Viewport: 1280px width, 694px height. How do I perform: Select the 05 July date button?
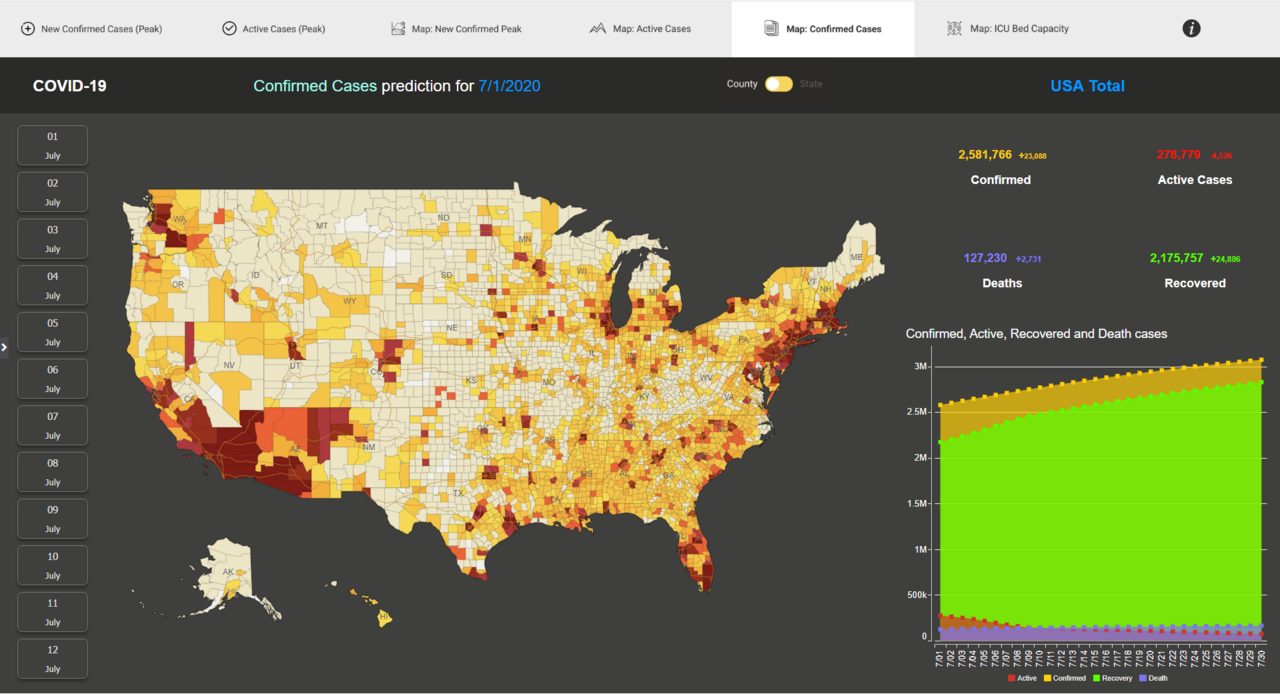(53, 332)
